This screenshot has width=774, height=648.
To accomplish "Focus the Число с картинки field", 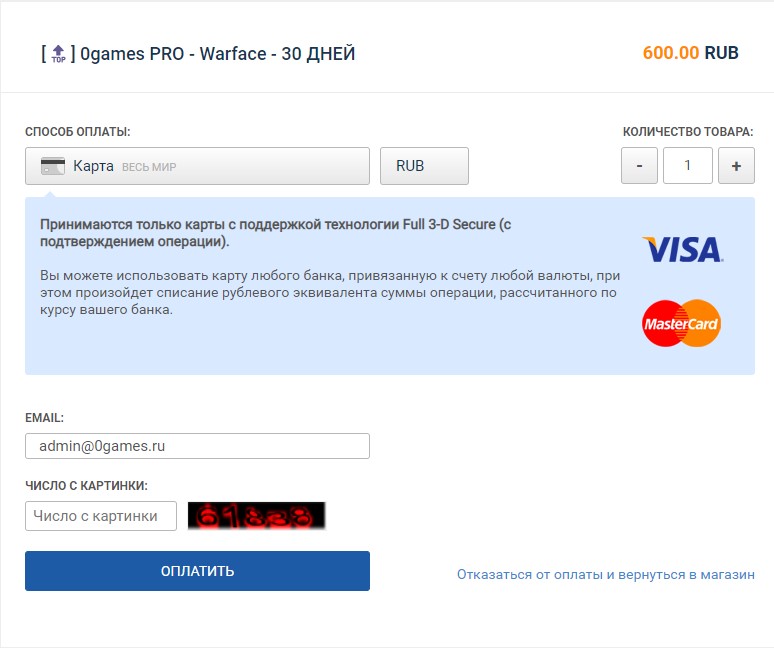I will coord(101,516).
